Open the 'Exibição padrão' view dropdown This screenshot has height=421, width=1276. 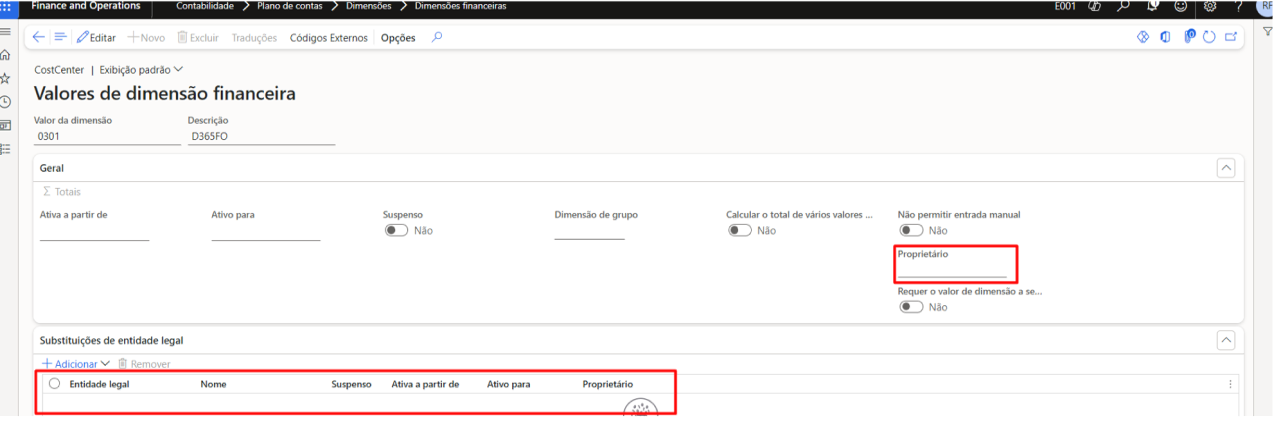pos(141,70)
